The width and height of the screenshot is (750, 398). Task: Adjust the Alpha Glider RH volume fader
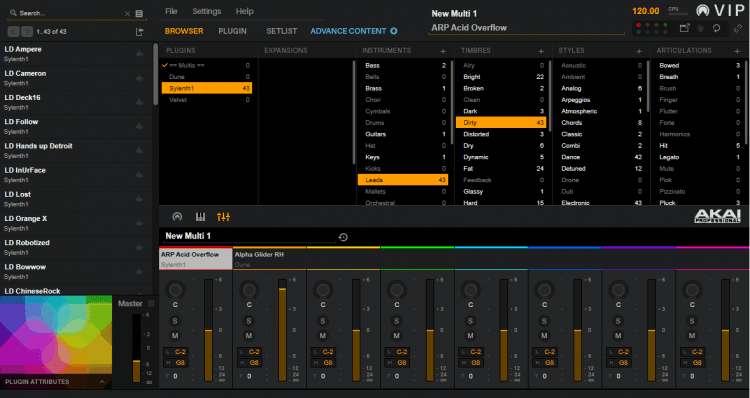pyautogui.click(x=282, y=331)
